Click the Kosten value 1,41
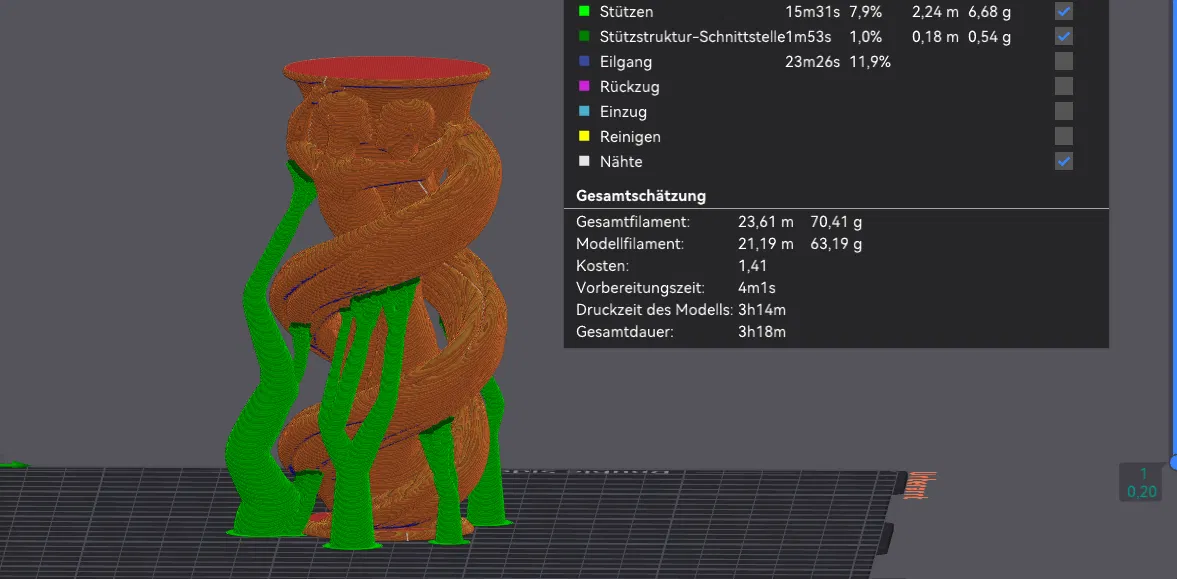1177x579 pixels. 752,266
